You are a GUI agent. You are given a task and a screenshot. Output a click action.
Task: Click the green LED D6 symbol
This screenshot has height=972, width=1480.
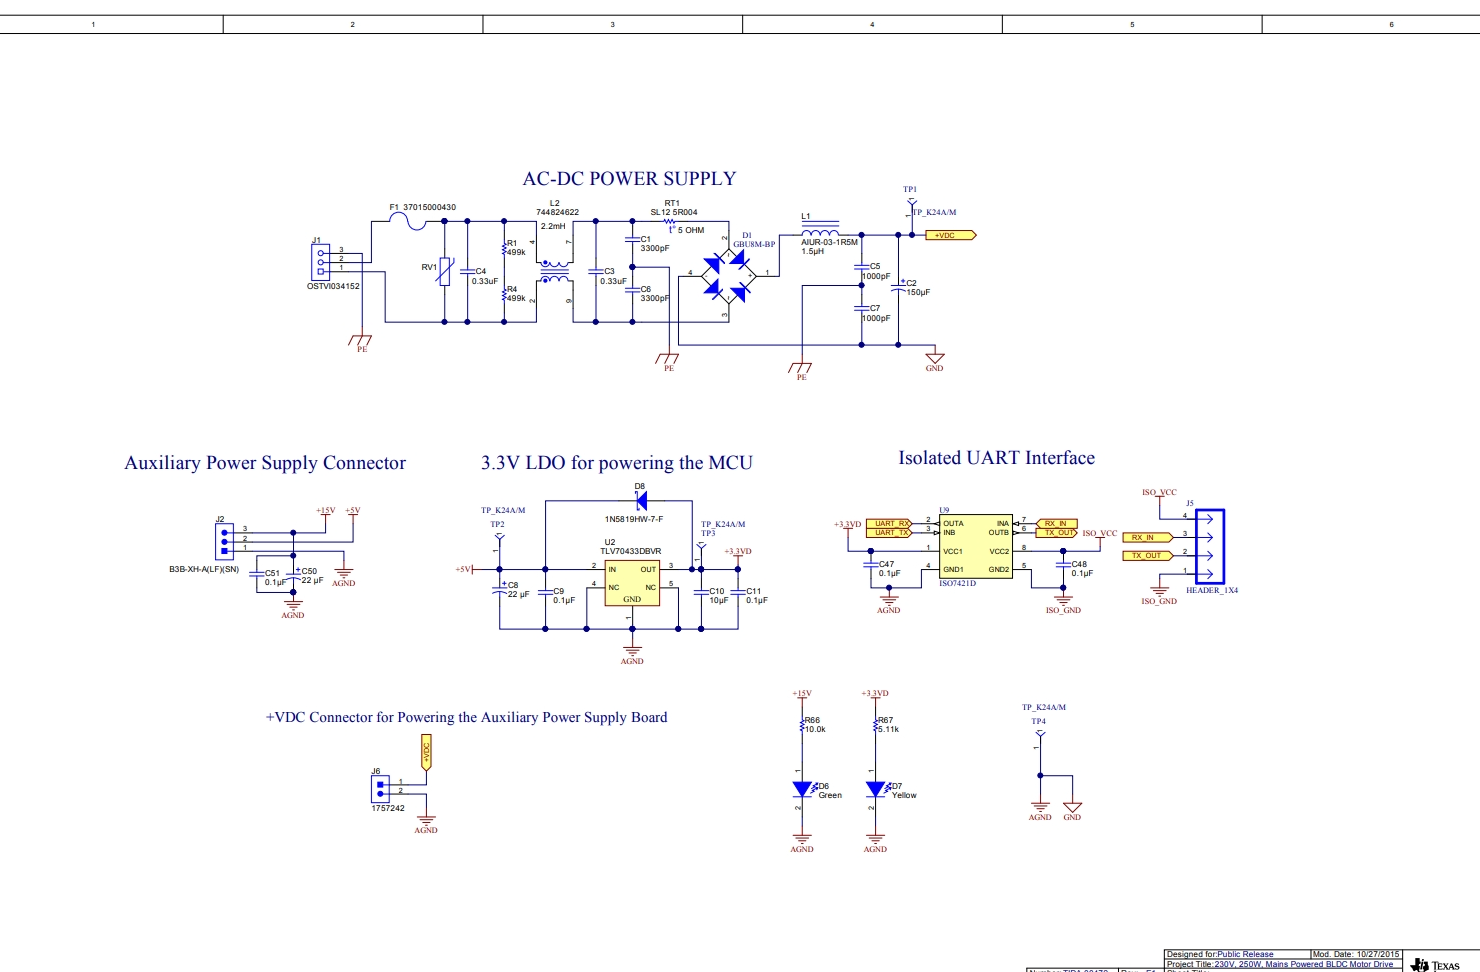803,790
